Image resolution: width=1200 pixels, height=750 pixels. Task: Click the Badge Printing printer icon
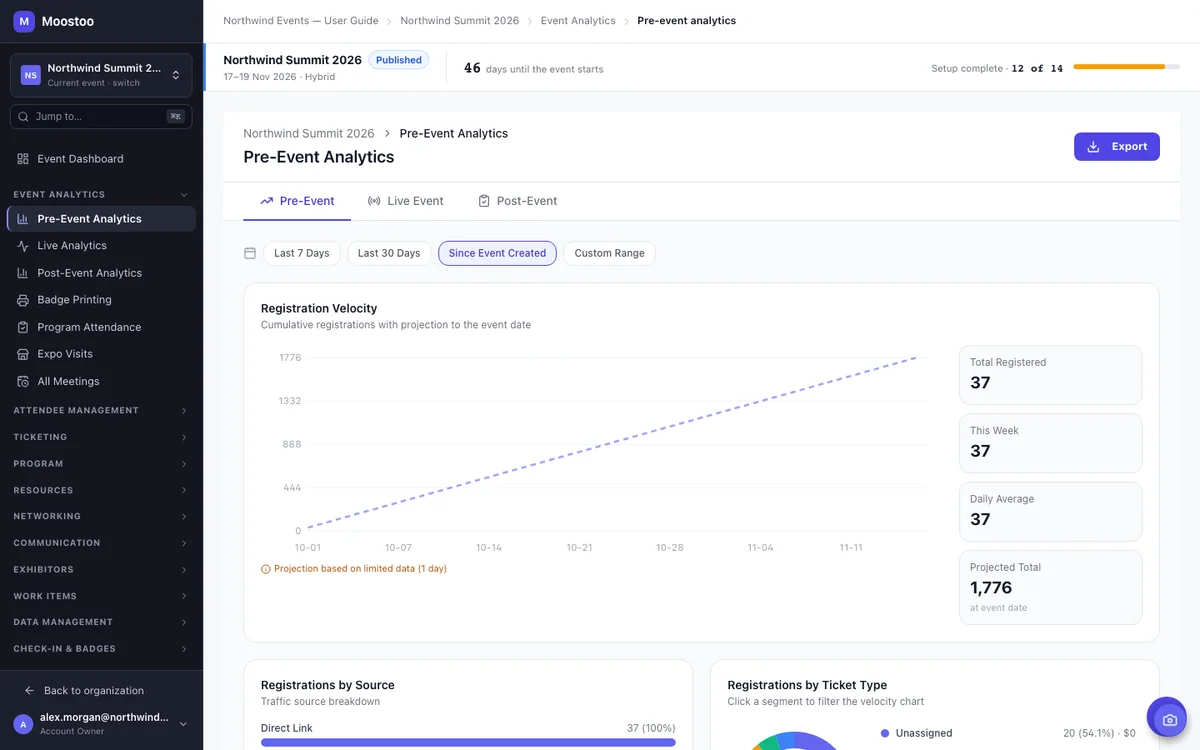pyautogui.click(x=23, y=300)
